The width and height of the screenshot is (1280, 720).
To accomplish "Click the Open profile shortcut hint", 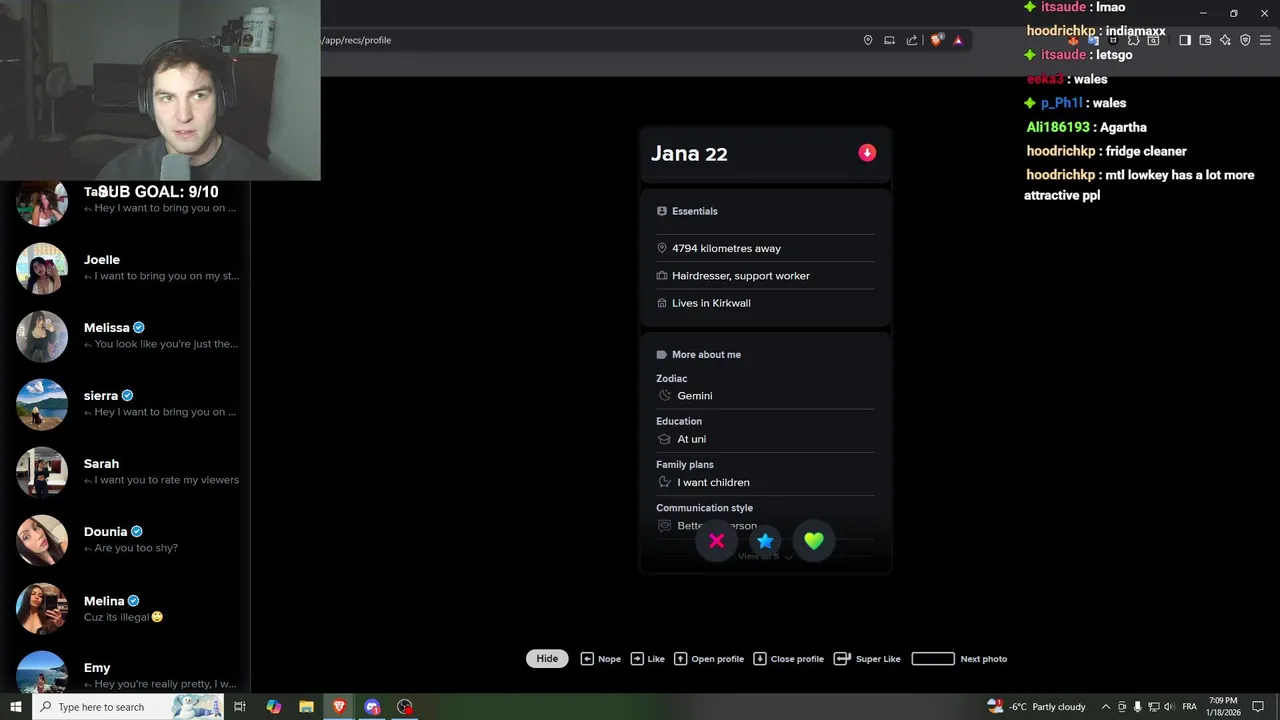I will [709, 659].
